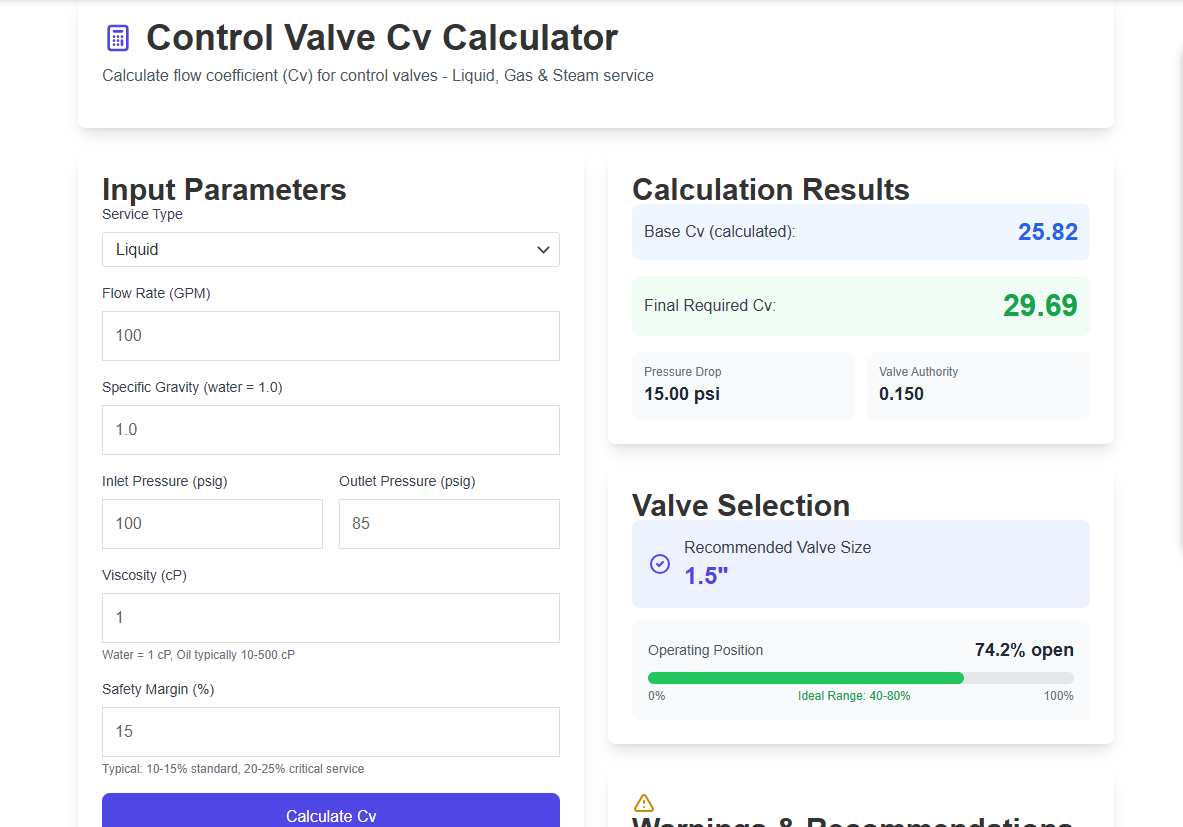Click the Pressure Drop result card
The height and width of the screenshot is (827, 1183).
point(742,385)
